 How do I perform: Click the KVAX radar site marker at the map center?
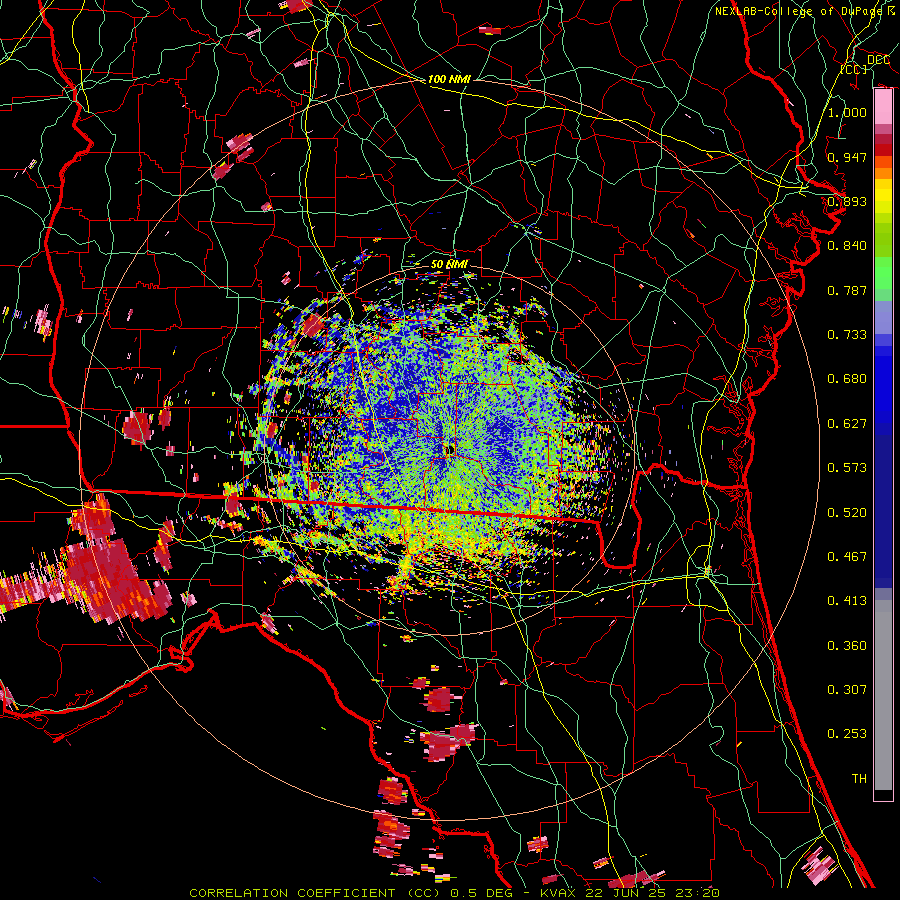[x=449, y=449]
